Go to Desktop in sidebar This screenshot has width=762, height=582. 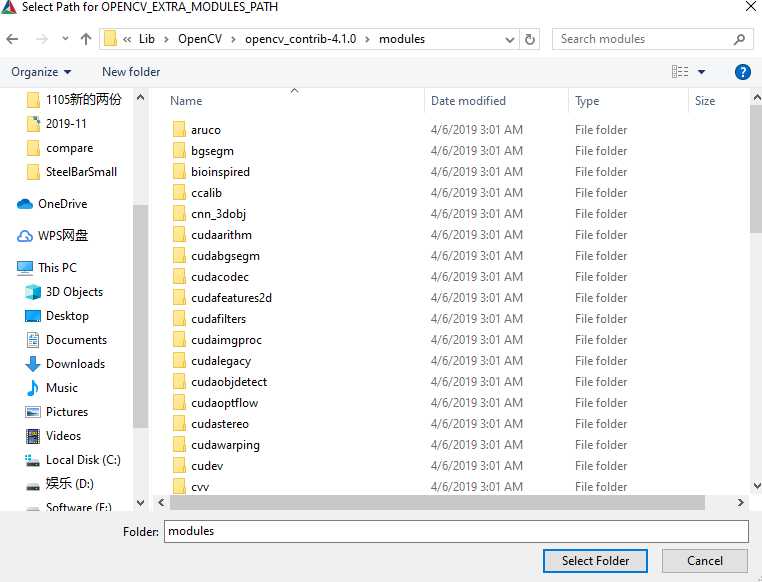tap(67, 316)
